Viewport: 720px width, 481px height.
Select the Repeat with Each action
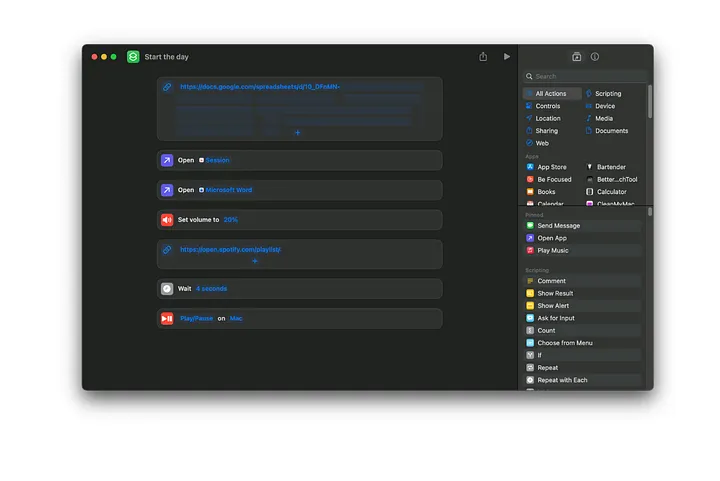coord(583,380)
